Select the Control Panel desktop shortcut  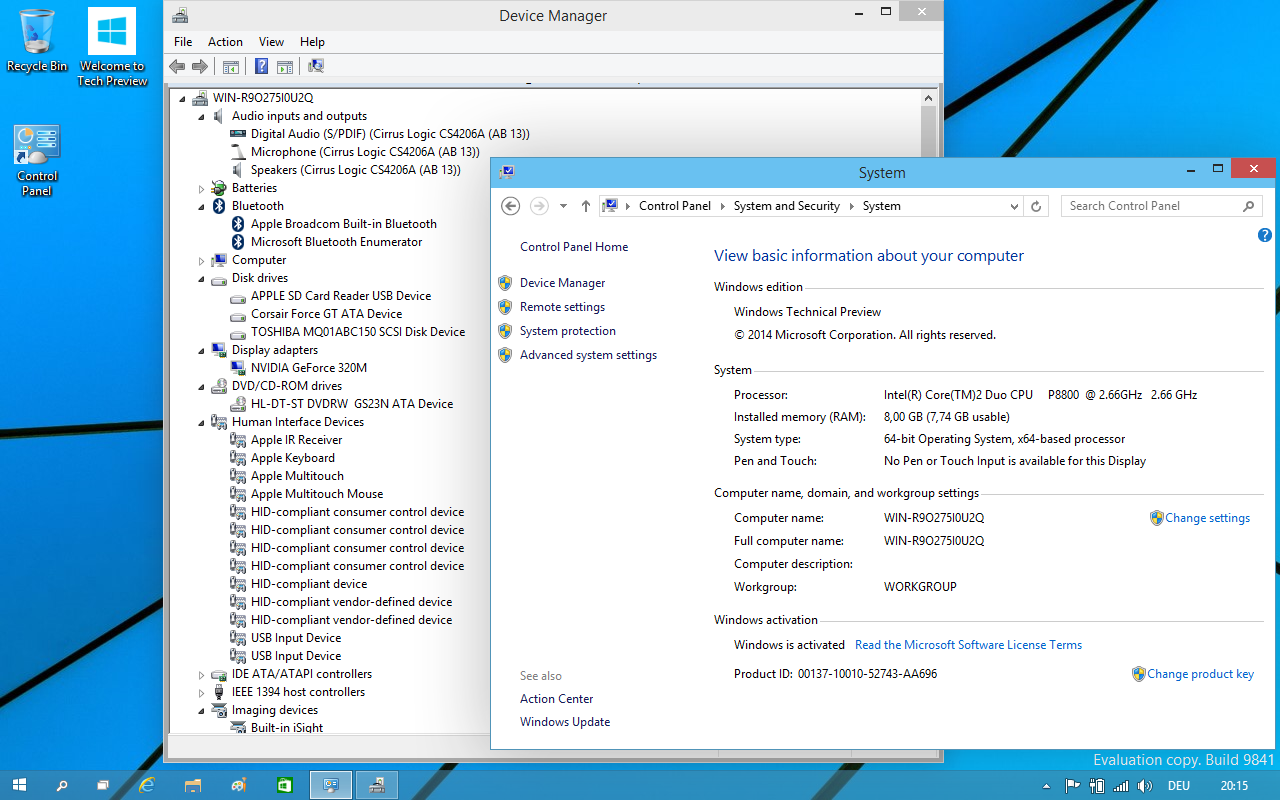click(x=37, y=160)
